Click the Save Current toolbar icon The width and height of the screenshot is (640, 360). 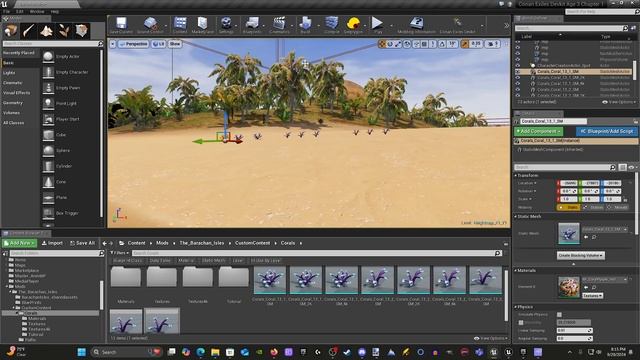(121, 25)
